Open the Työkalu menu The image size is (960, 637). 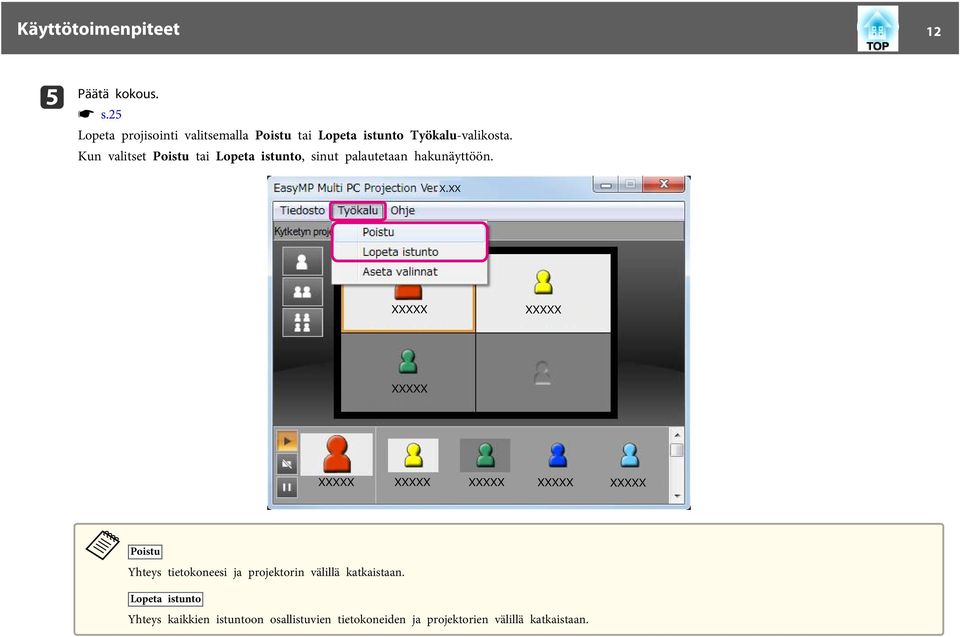pos(358,211)
